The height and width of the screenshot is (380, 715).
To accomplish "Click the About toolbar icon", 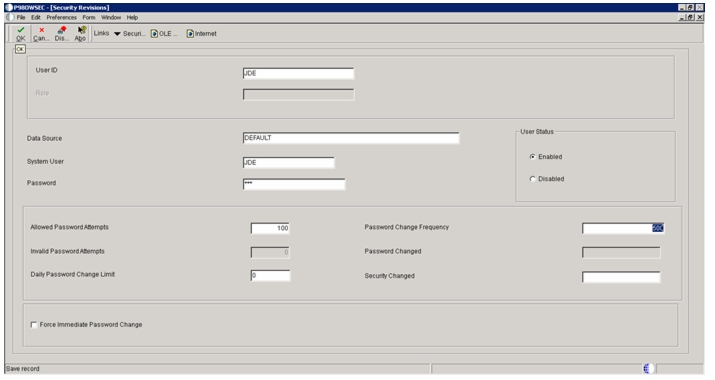I will (82, 30).
